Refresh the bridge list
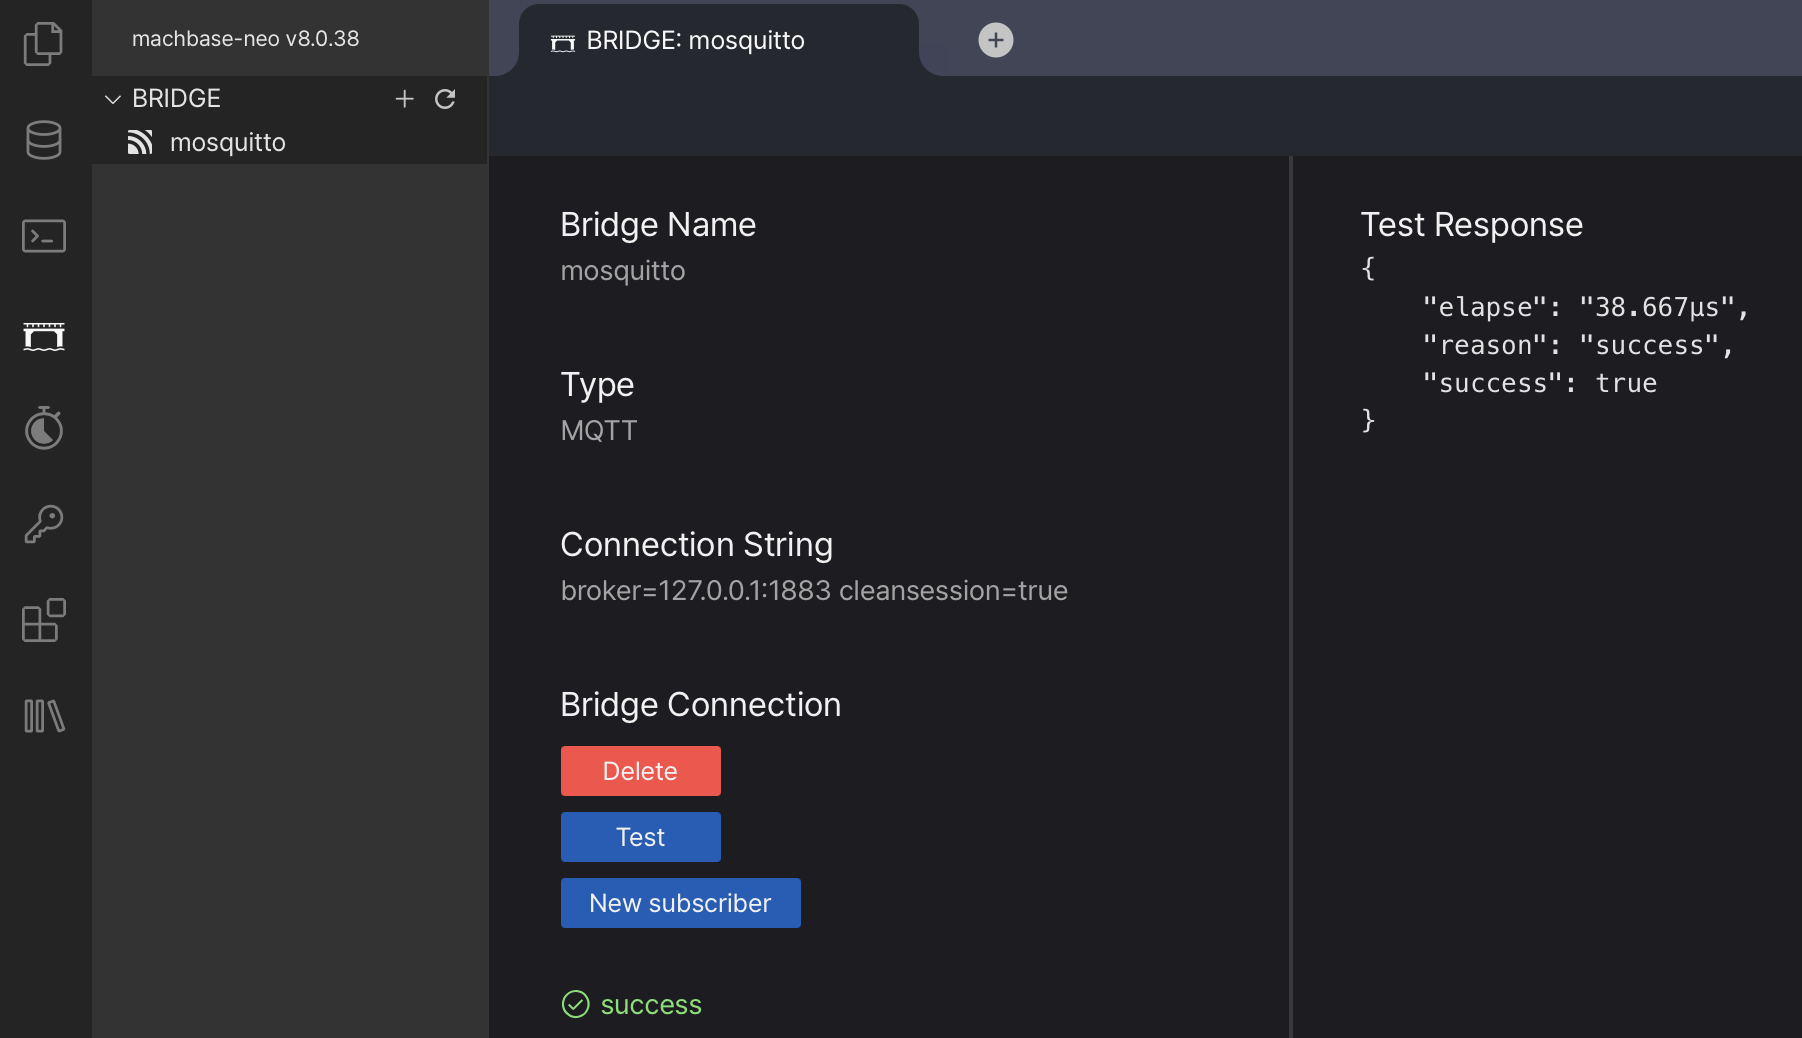Viewport: 1802px width, 1038px height. (445, 98)
